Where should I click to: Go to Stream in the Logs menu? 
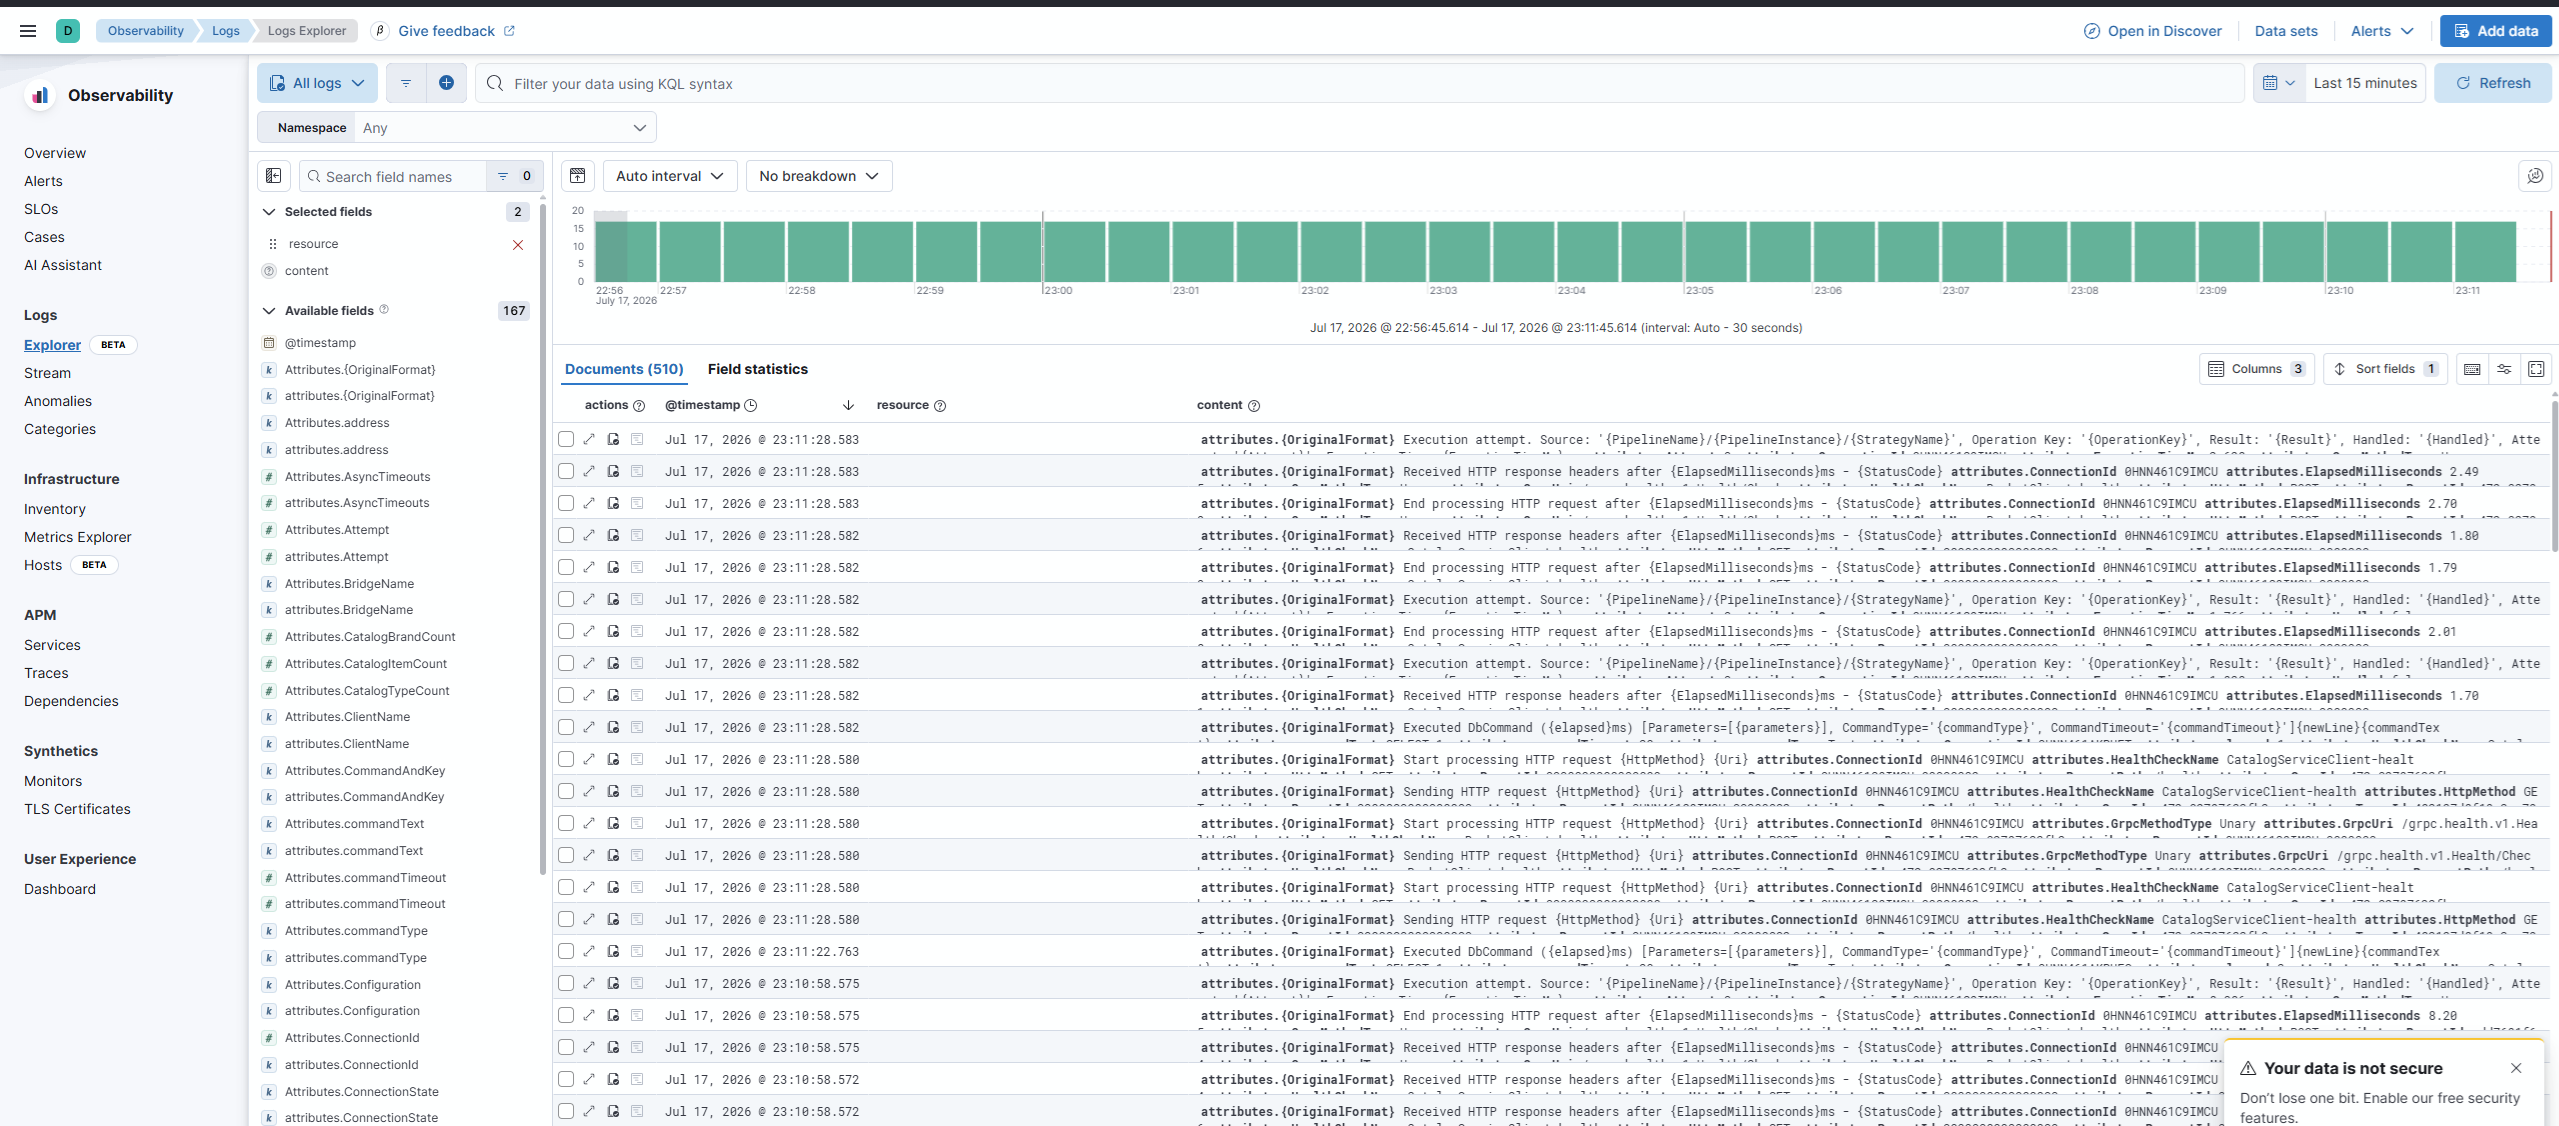click(47, 373)
